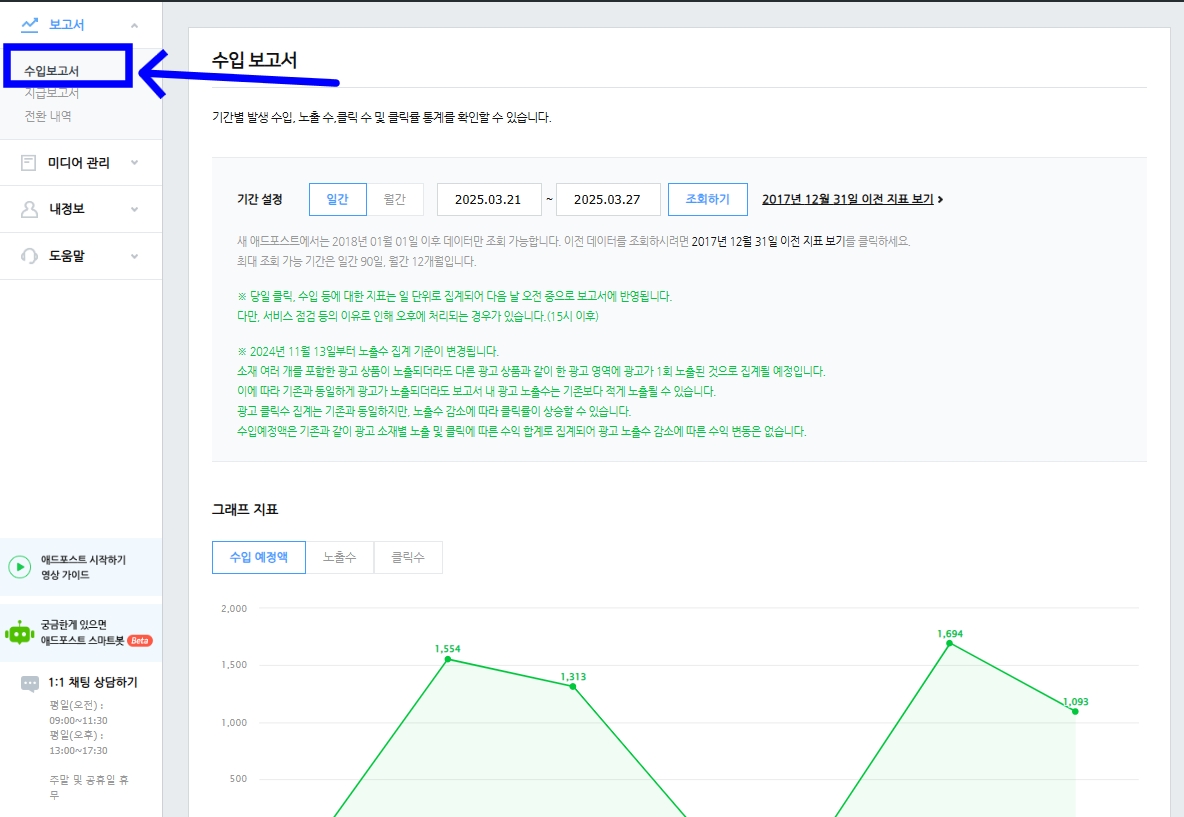Open 1:1 채팅 상담하기 link

[93, 683]
